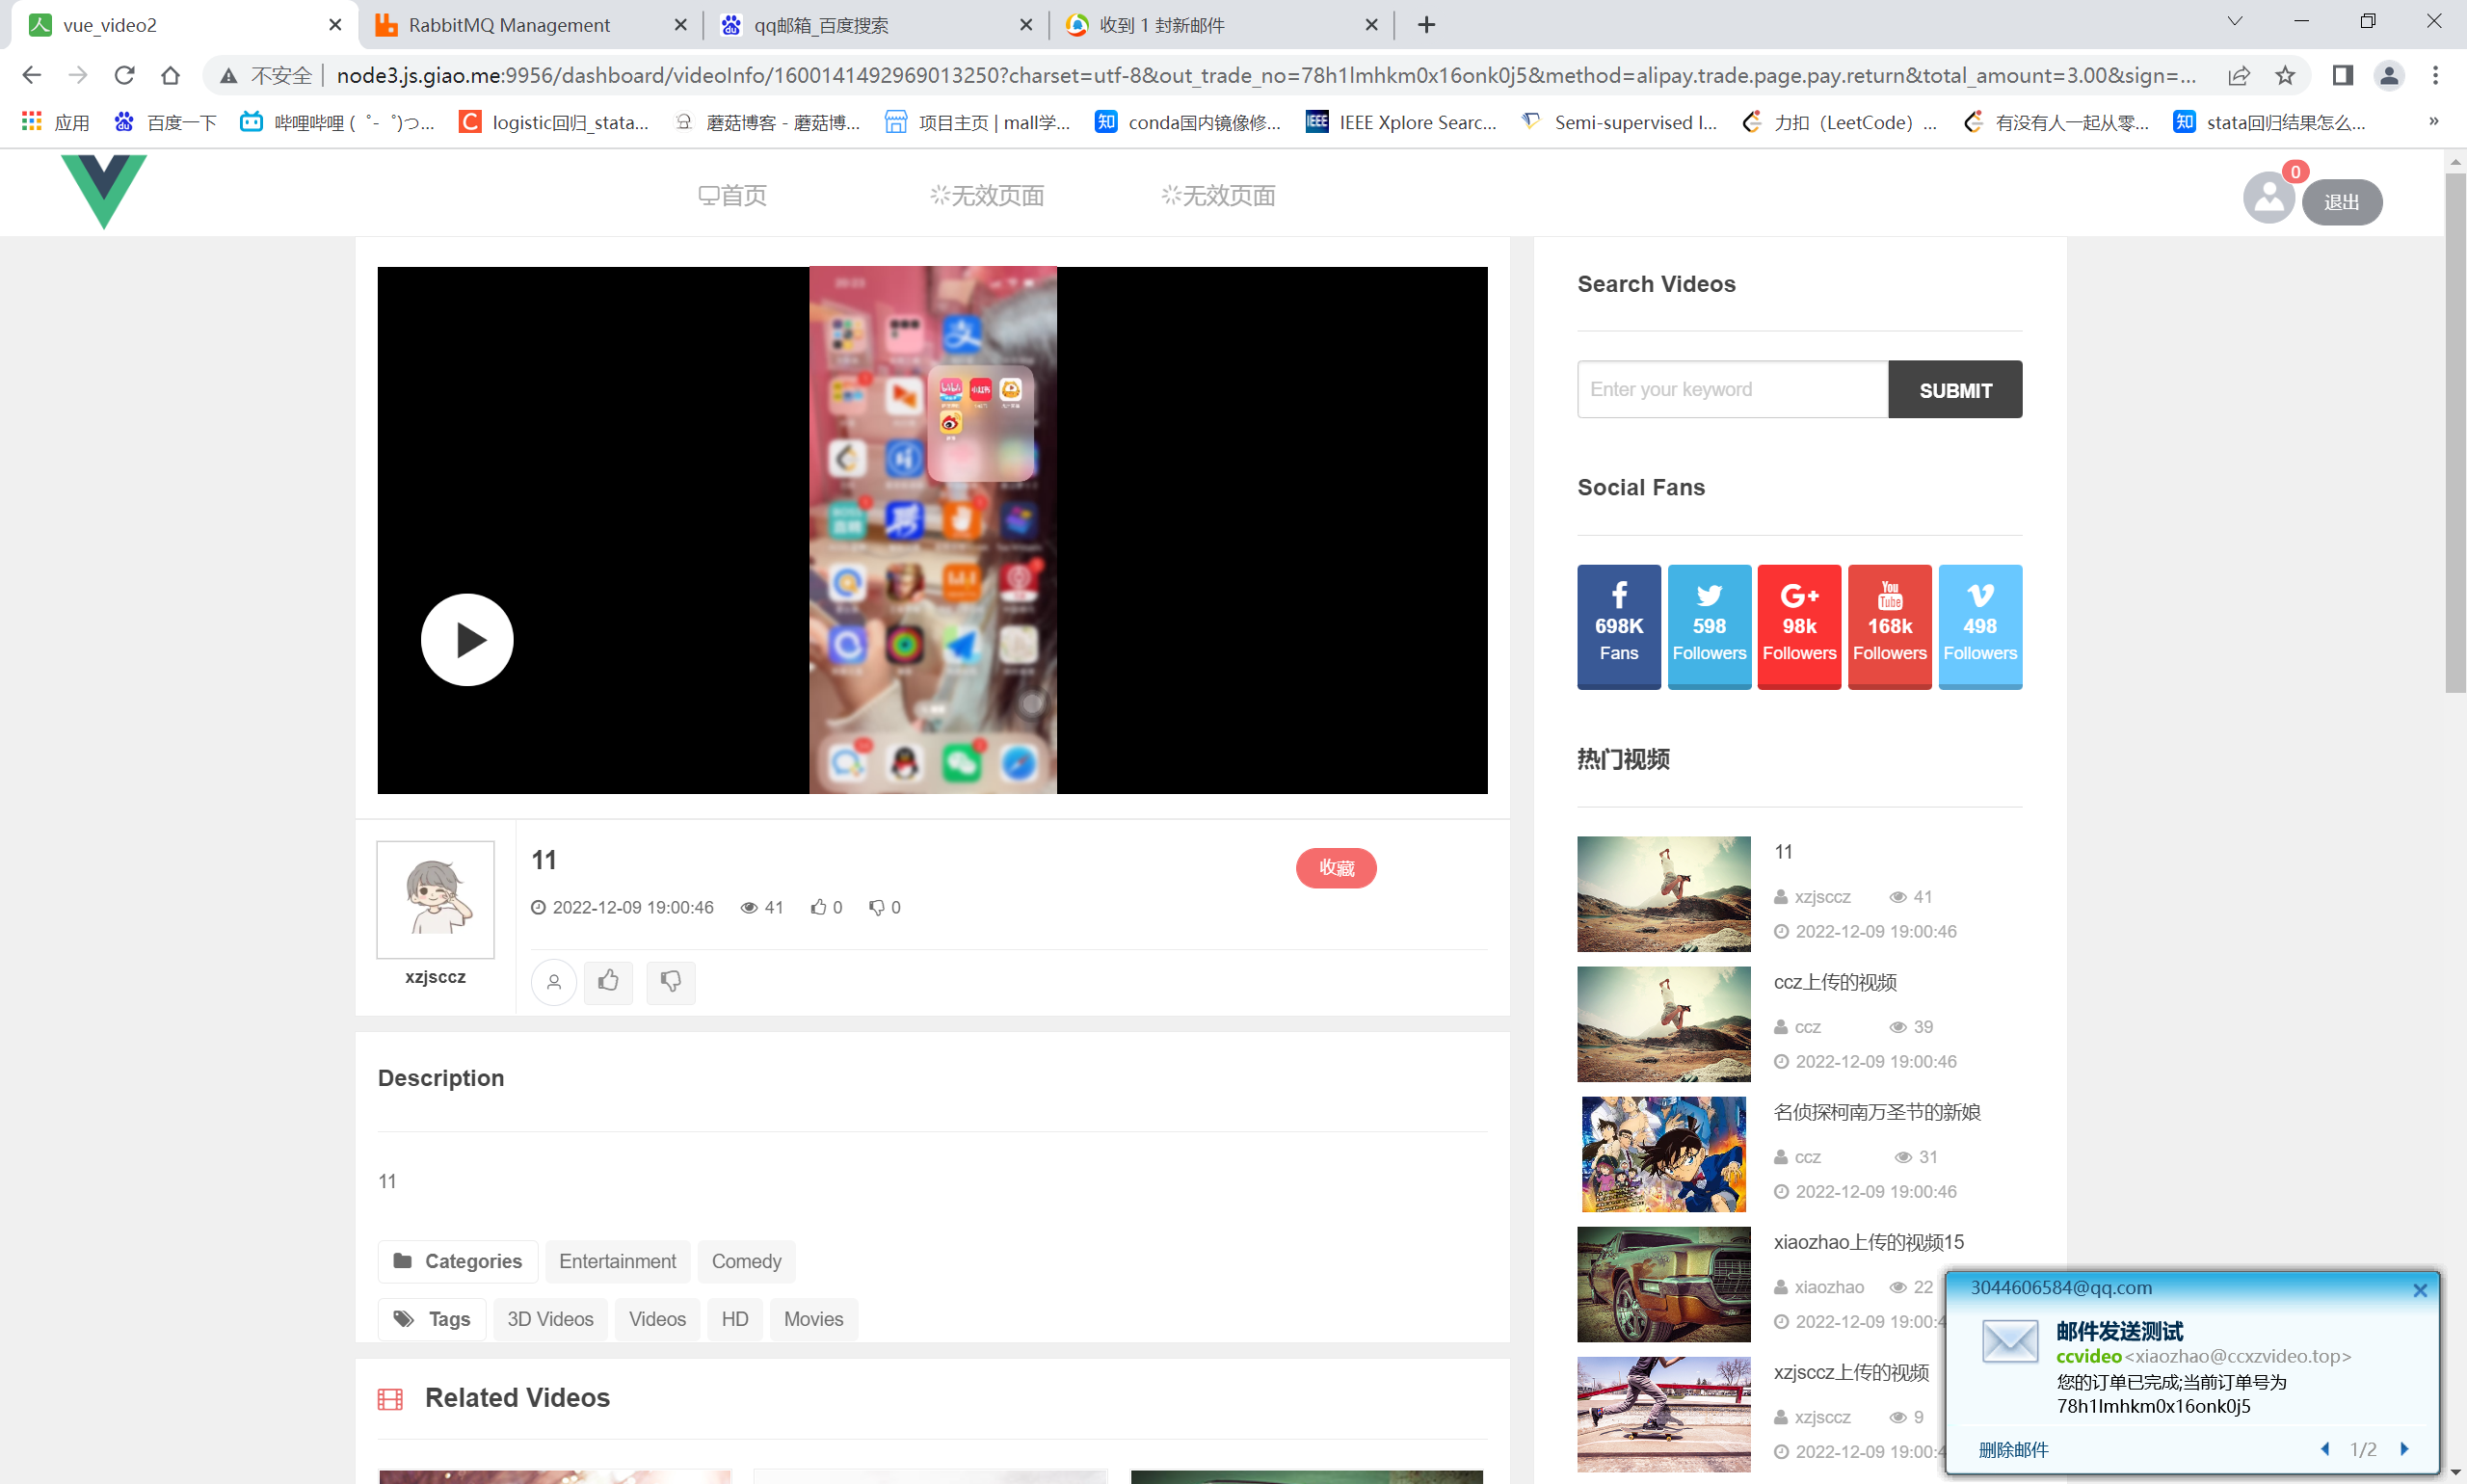Click the 退出 logout button
The height and width of the screenshot is (1484, 2467).
point(2341,202)
